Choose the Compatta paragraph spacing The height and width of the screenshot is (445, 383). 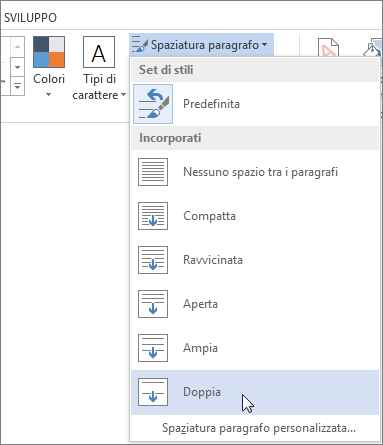255,216
